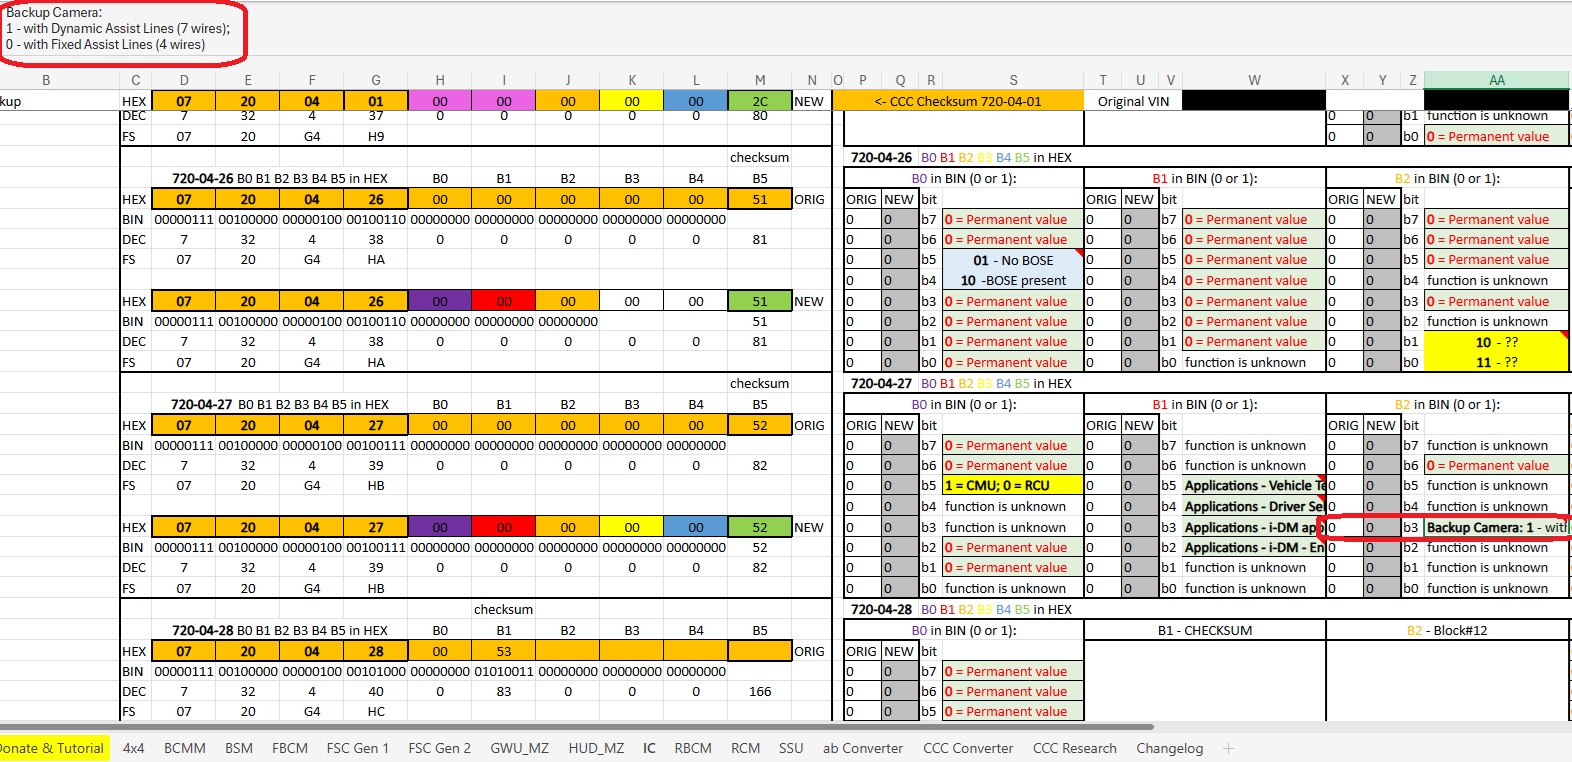1572x762 pixels.
Task: Select the column AA header
Action: coord(1496,80)
